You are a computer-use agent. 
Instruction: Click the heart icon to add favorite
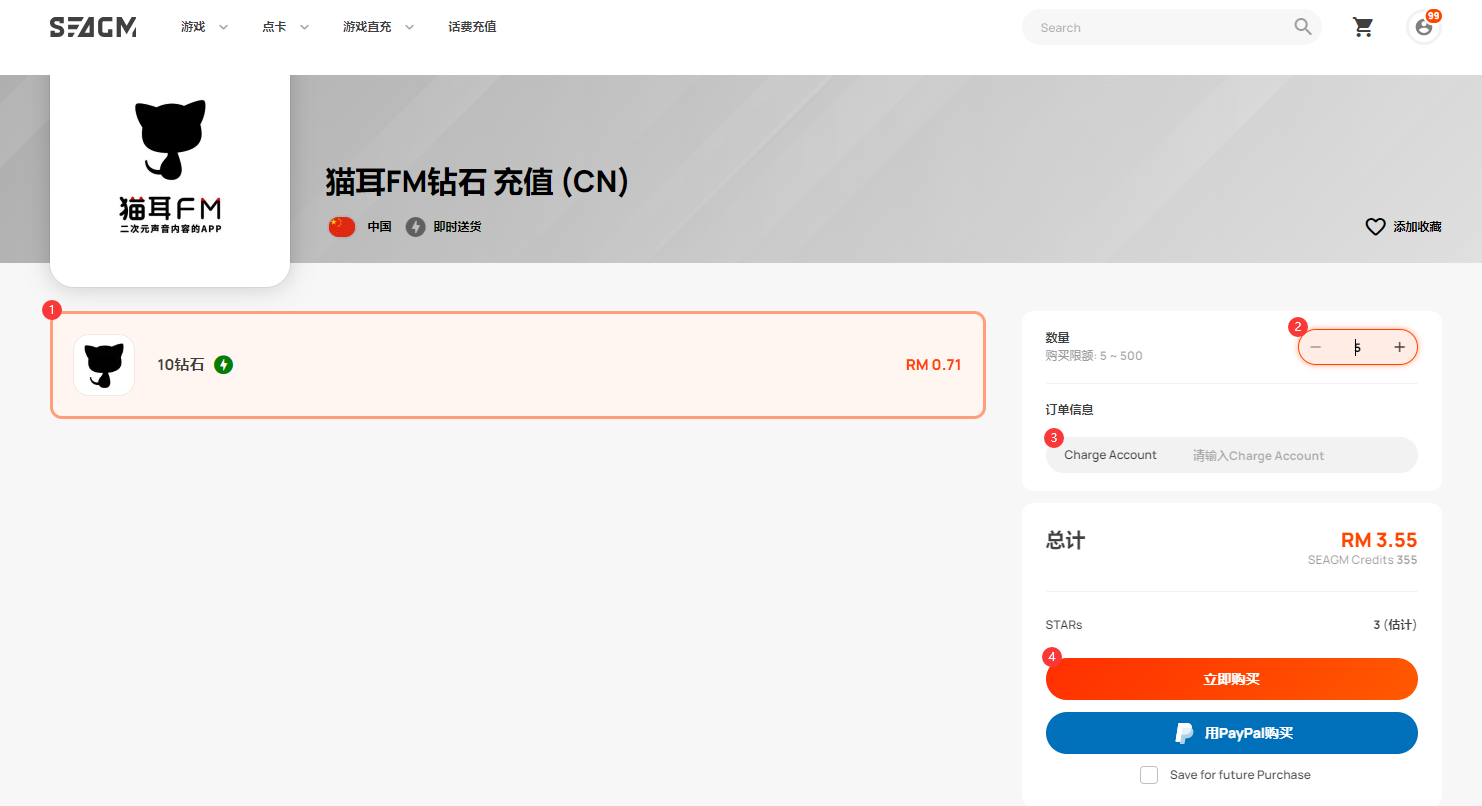[1376, 227]
